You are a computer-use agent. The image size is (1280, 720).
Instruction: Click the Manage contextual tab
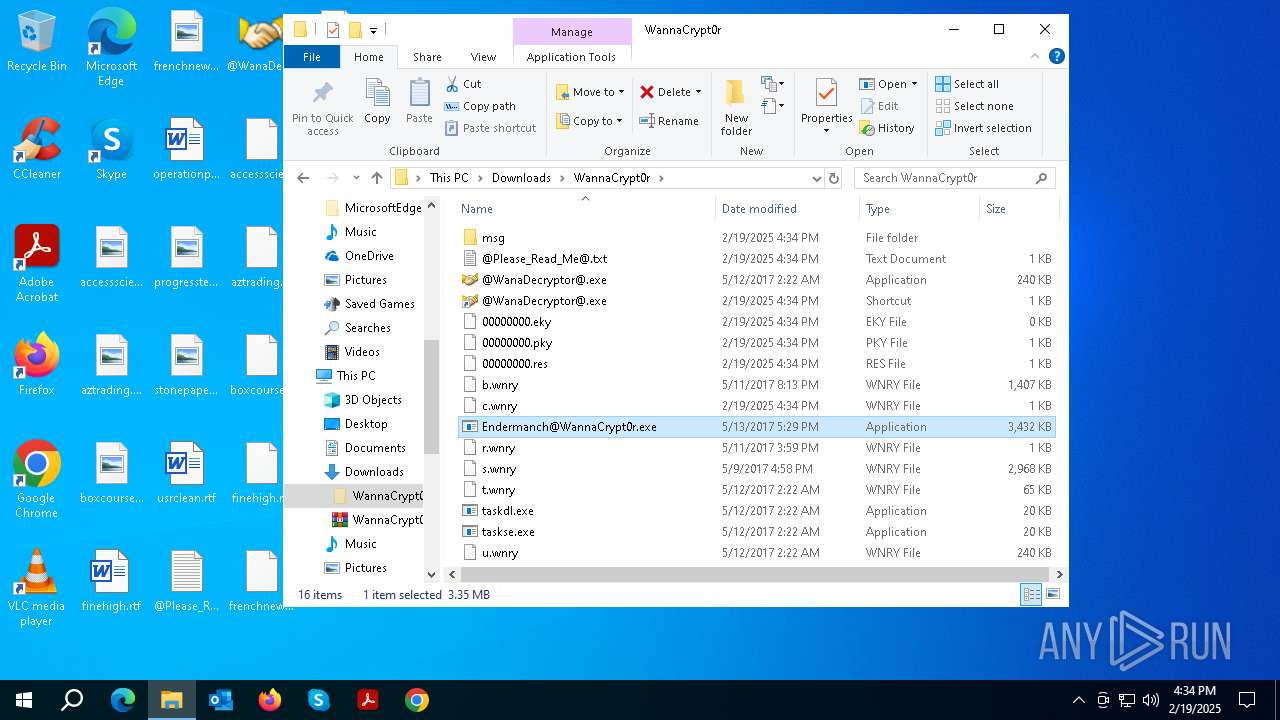(x=572, y=32)
